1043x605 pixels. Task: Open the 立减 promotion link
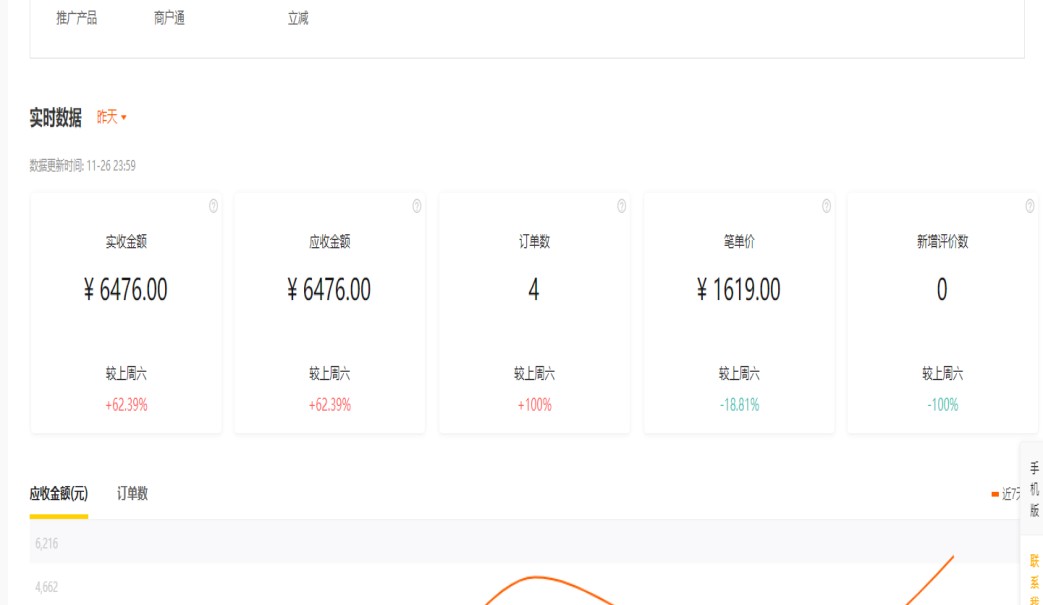pos(298,18)
